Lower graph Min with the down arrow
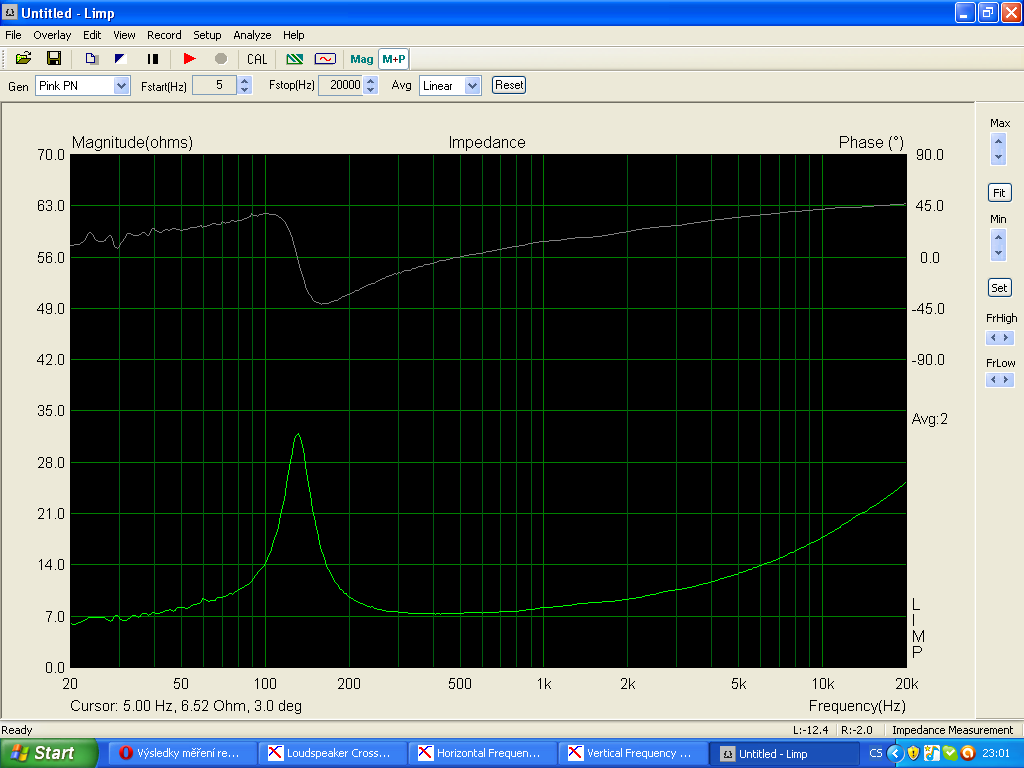This screenshot has height=768, width=1024. 998,253
